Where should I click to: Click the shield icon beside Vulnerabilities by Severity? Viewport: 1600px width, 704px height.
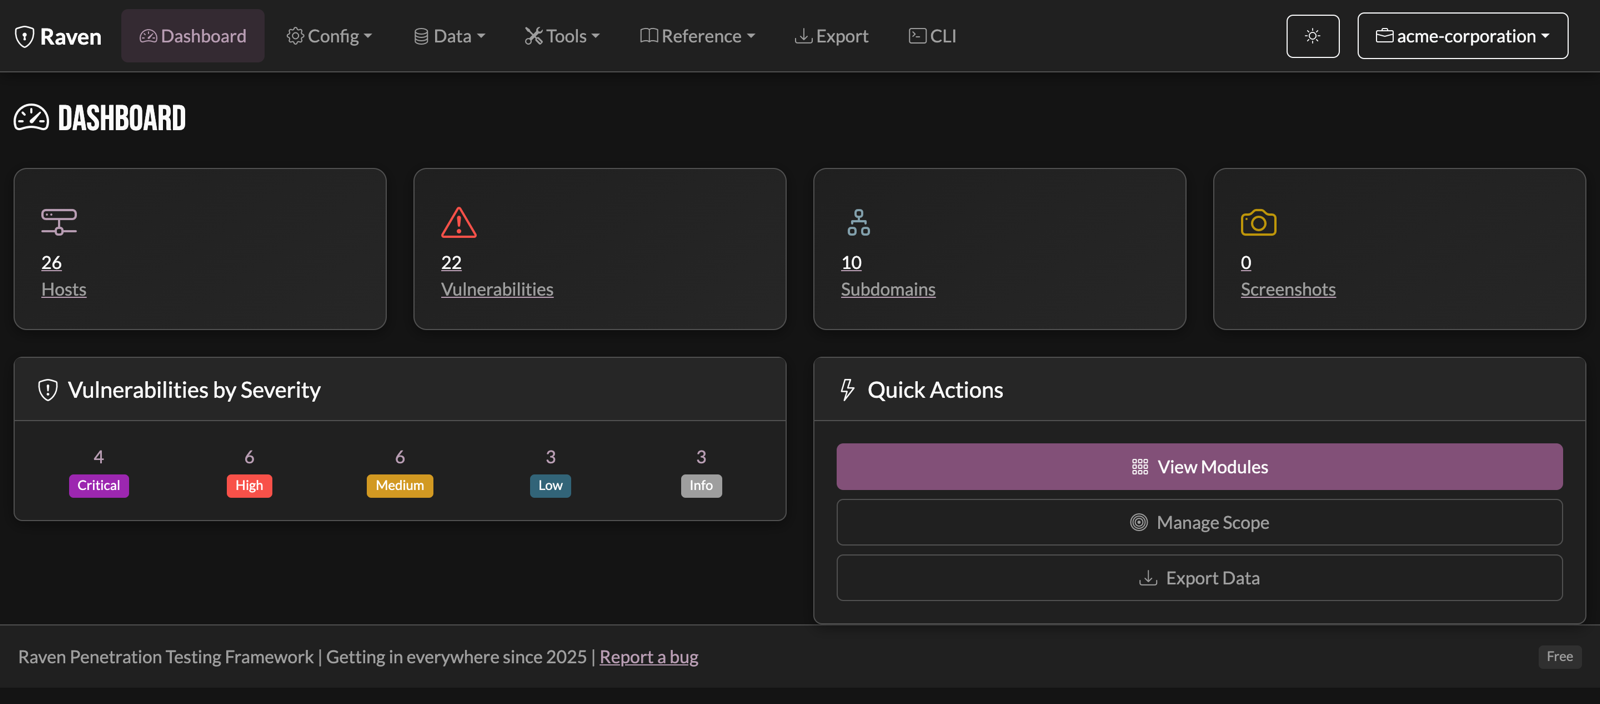(47, 390)
